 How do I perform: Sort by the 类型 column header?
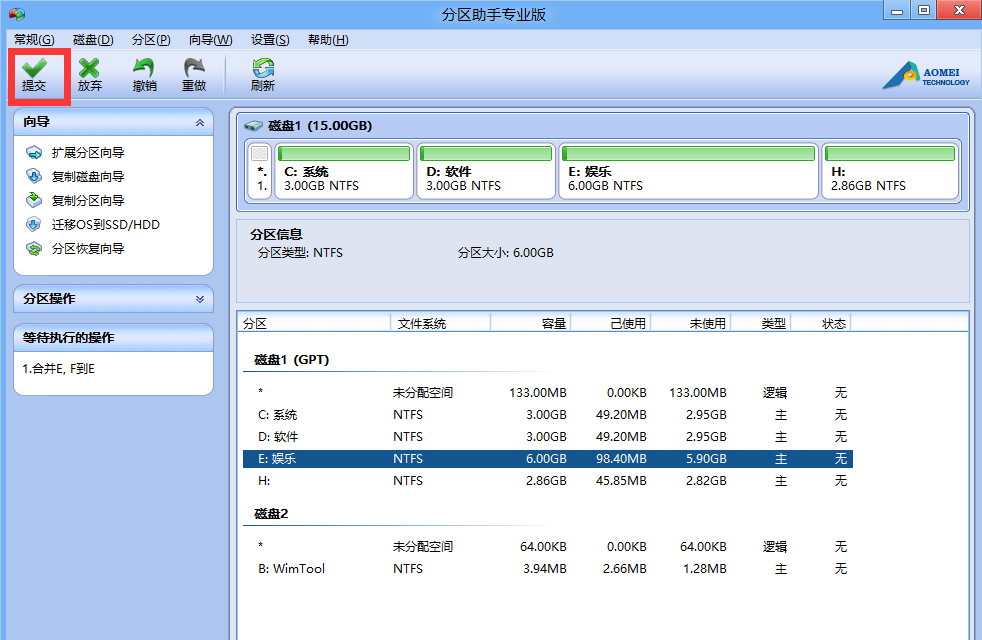tap(761, 323)
